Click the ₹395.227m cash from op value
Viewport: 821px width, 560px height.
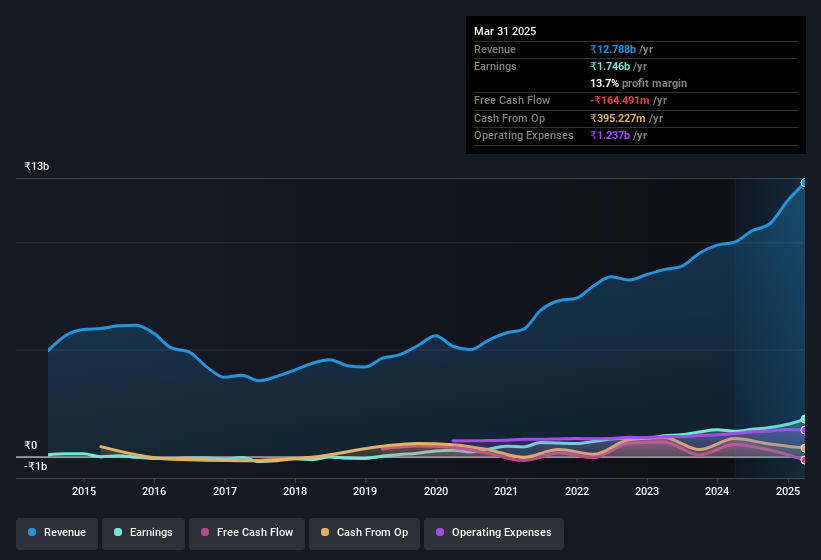coord(617,118)
